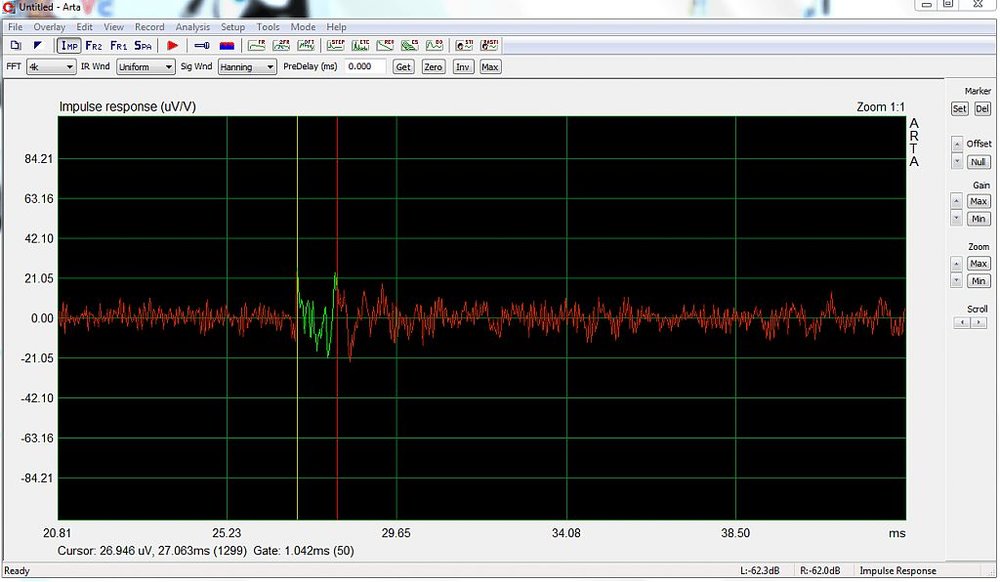Viewport: 1000px width, 582px height.
Task: Click the L:-62.3dB status bar value
Action: [x=760, y=571]
